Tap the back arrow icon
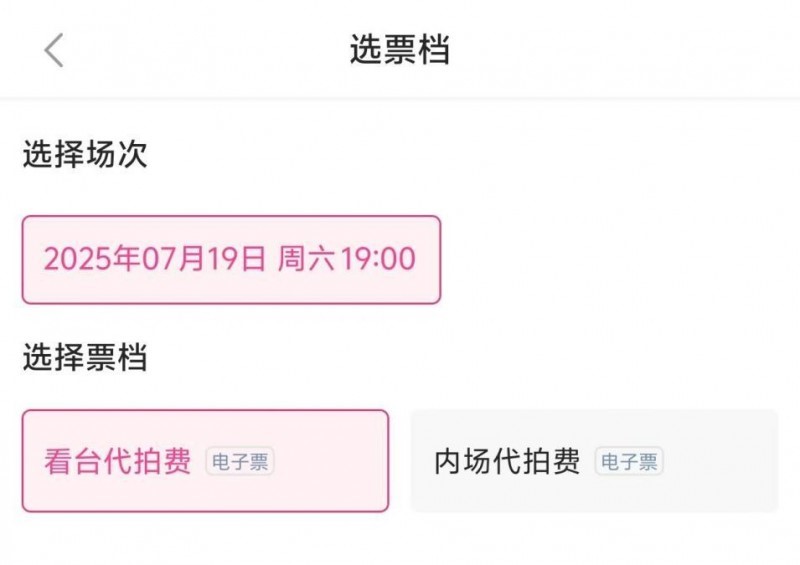Viewport: 800px width, 565px height. coord(54,50)
